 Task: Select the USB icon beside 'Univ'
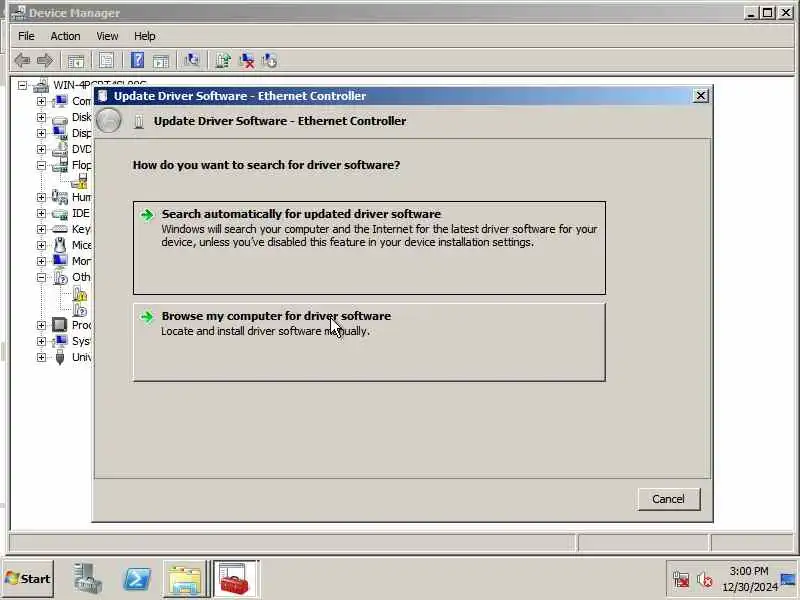coord(60,357)
